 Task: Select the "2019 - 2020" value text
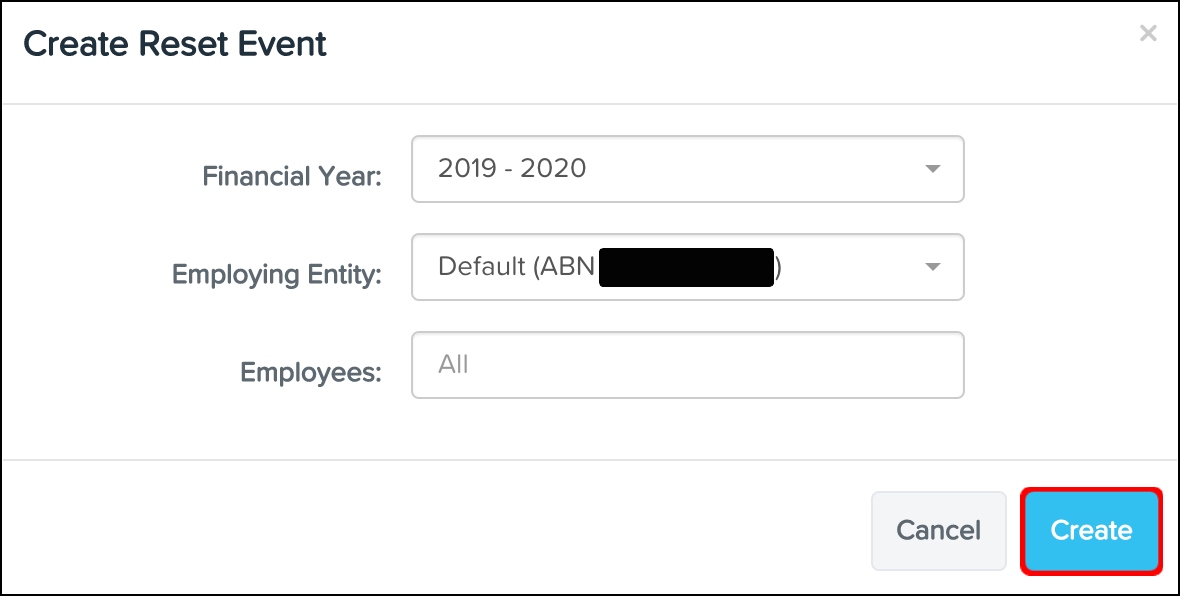512,168
